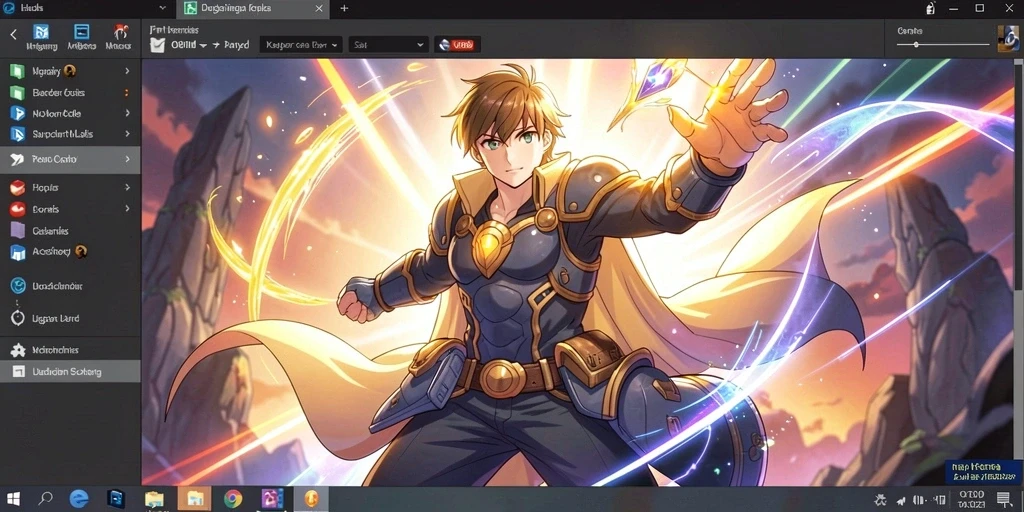Expand the highlighted Pesc Carlo sidebar item
The image size is (1024, 512).
click(70, 159)
